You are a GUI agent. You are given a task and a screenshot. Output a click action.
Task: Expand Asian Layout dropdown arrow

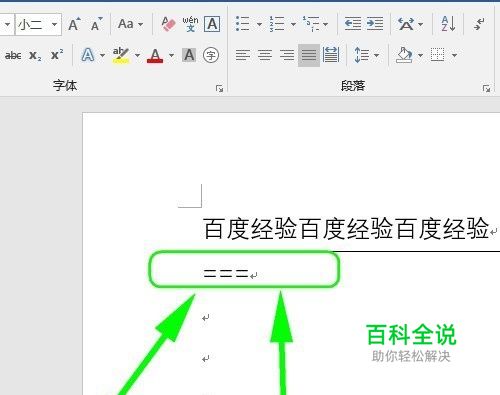(420, 24)
